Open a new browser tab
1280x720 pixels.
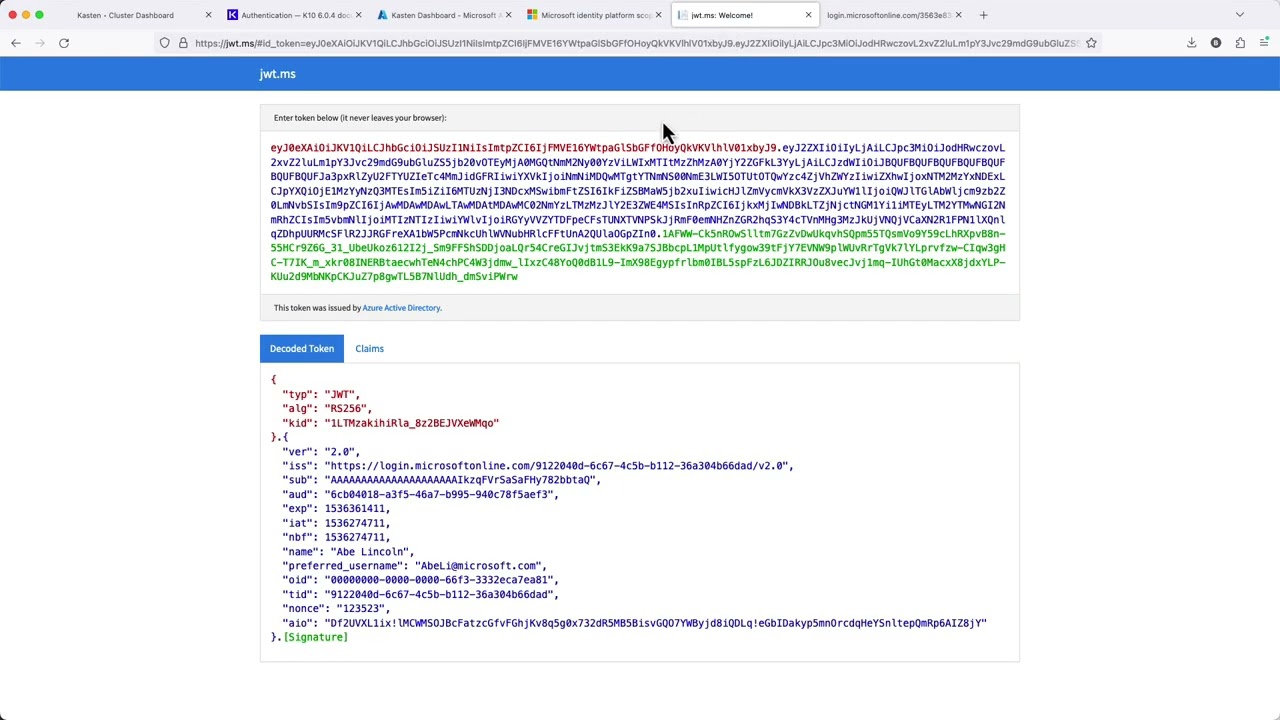[x=983, y=15]
